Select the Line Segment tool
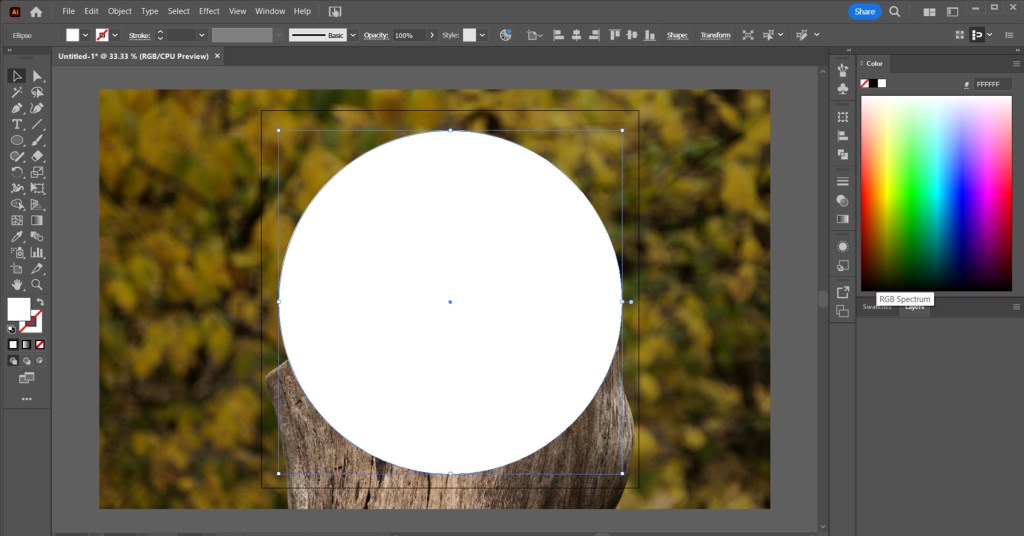The width and height of the screenshot is (1024, 536). (x=37, y=124)
